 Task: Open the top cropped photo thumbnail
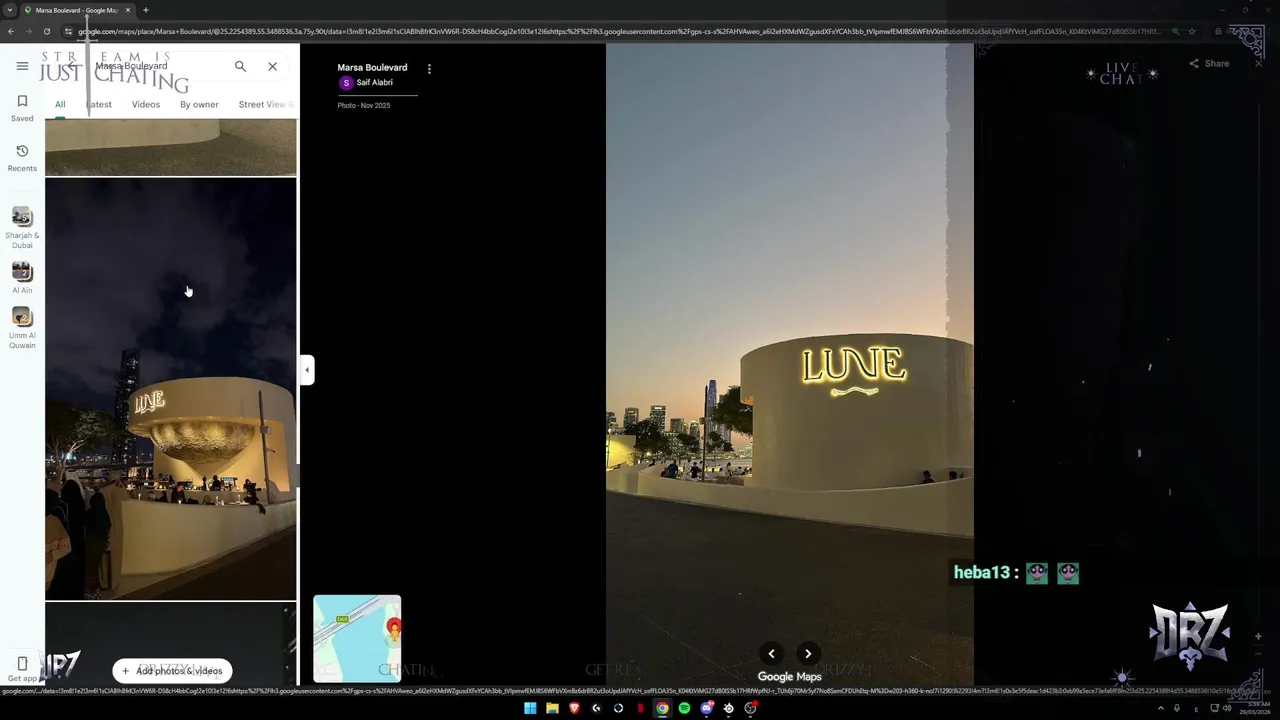pos(170,147)
